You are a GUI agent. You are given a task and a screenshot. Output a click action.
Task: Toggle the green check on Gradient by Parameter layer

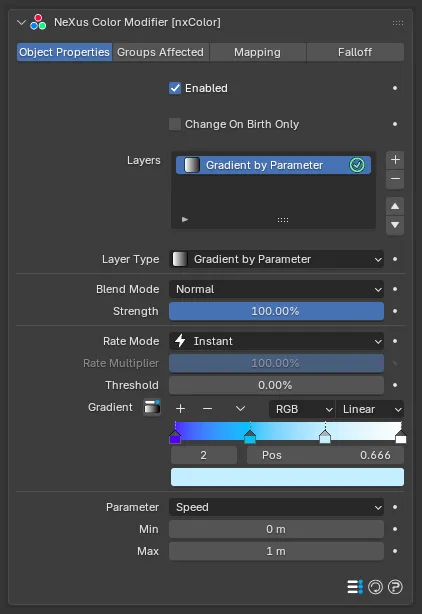tap(357, 165)
